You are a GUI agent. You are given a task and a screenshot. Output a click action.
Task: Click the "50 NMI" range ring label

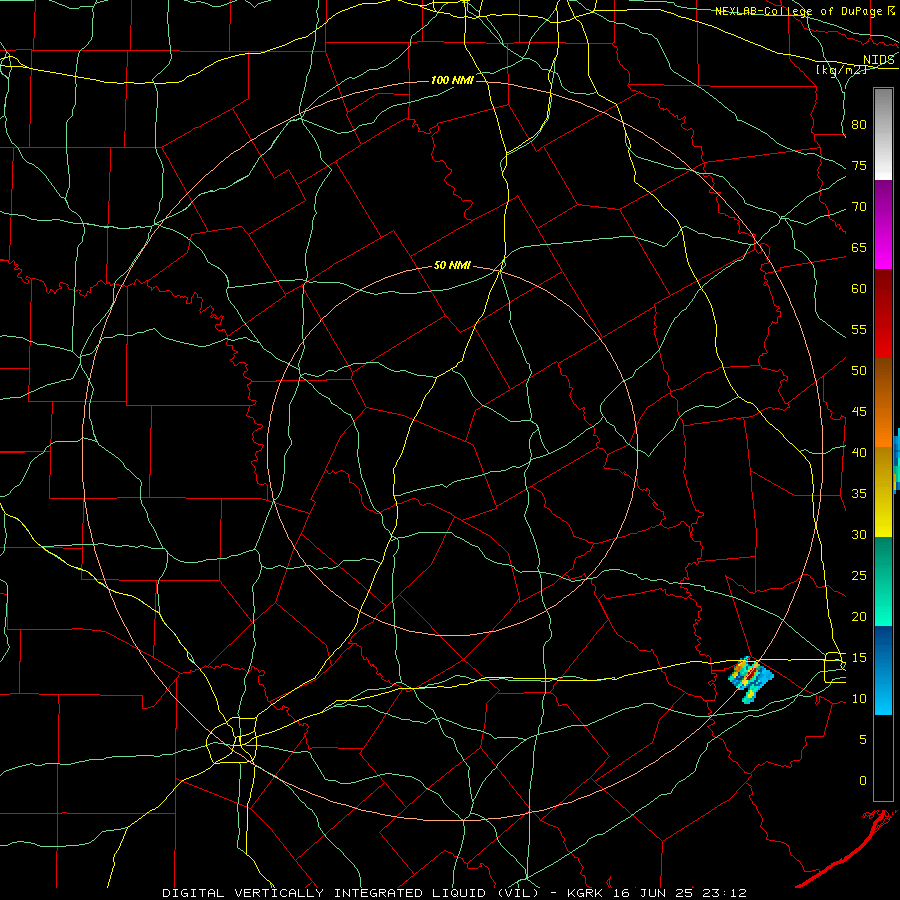pyautogui.click(x=452, y=265)
